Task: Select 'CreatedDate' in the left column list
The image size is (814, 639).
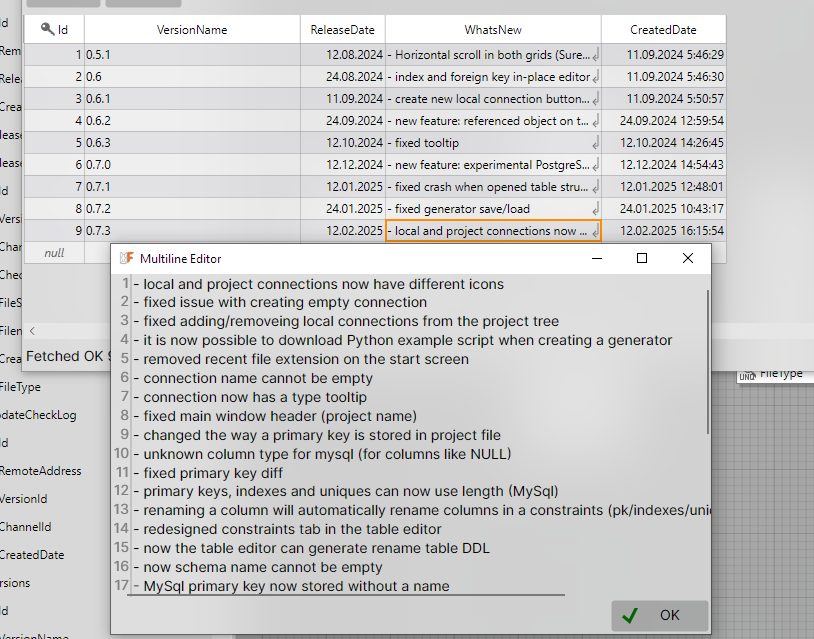Action: click(32, 555)
